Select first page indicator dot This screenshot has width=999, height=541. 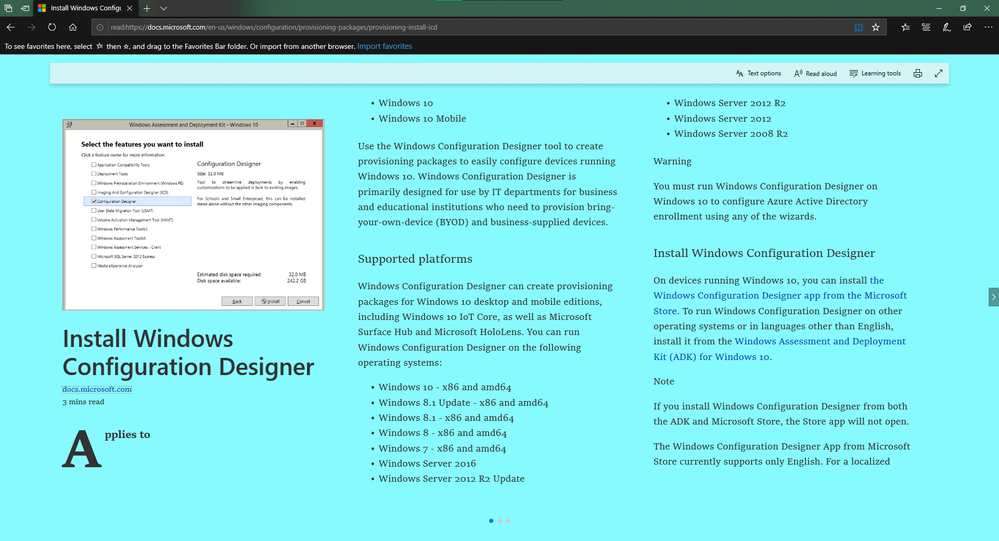[491, 521]
